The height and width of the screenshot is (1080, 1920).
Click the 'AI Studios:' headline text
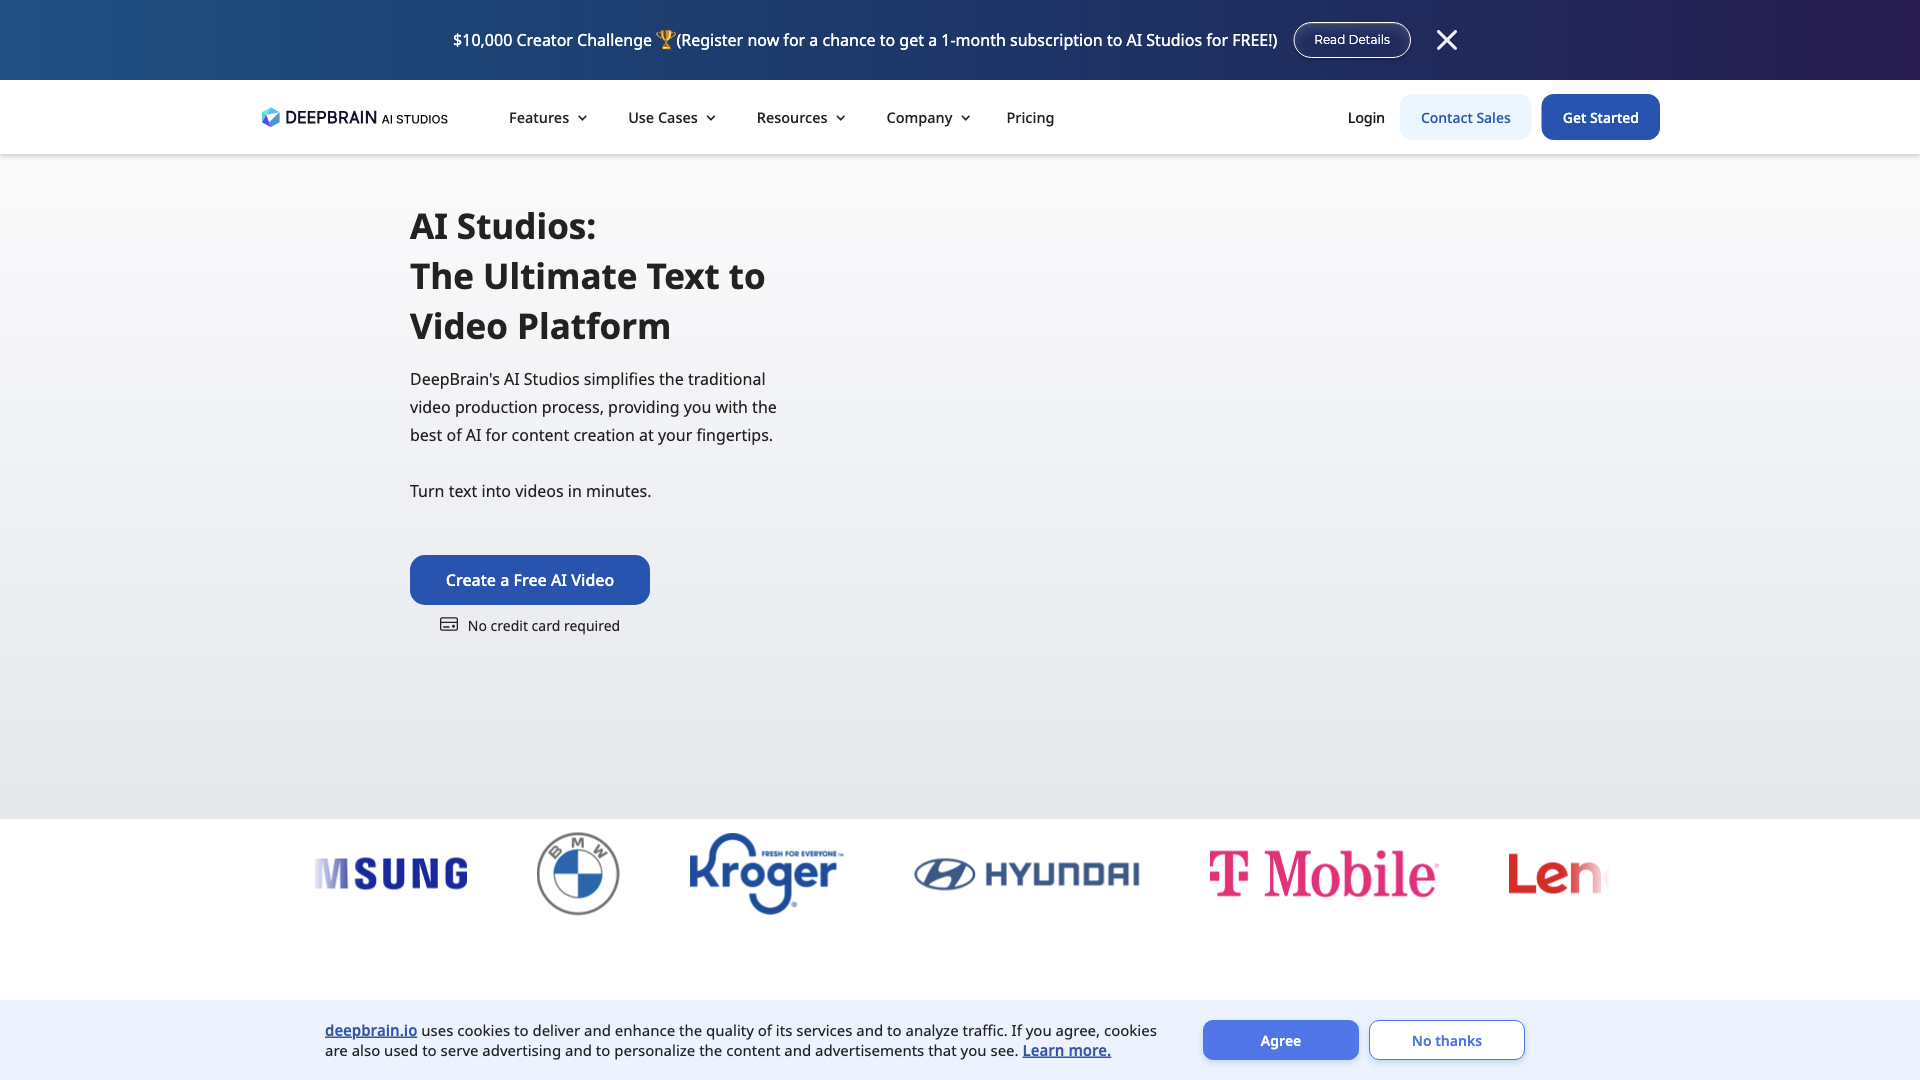503,226
